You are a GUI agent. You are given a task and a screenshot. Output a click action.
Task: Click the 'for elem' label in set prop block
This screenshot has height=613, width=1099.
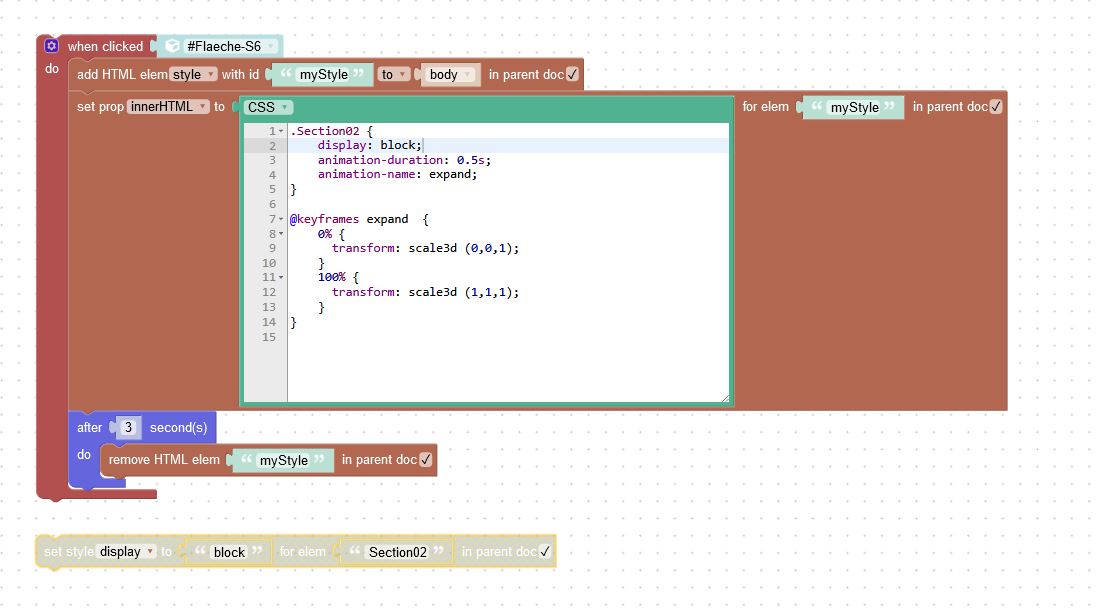click(765, 106)
